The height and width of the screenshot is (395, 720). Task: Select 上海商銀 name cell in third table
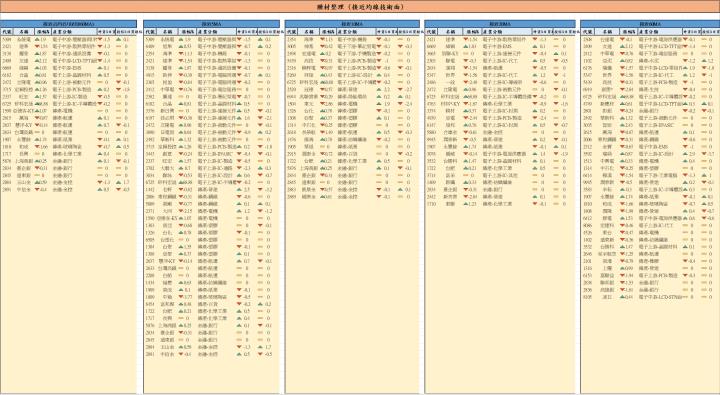click(309, 168)
